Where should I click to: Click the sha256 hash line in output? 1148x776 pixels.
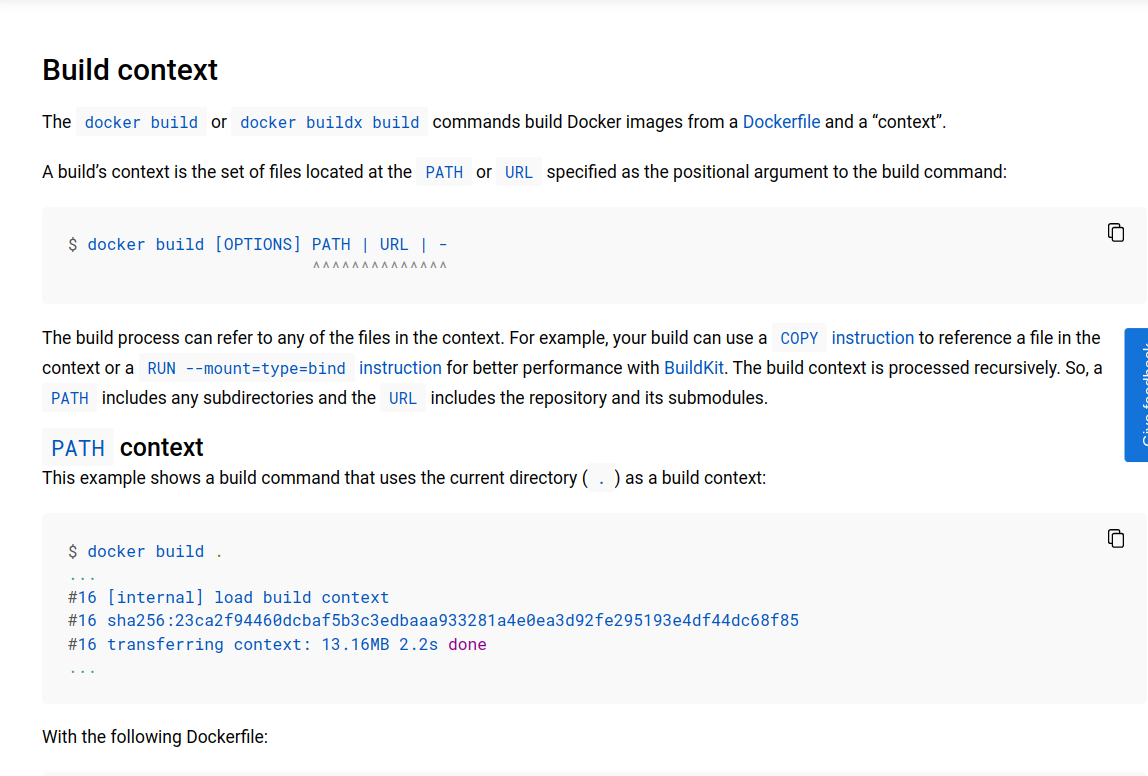point(433,621)
